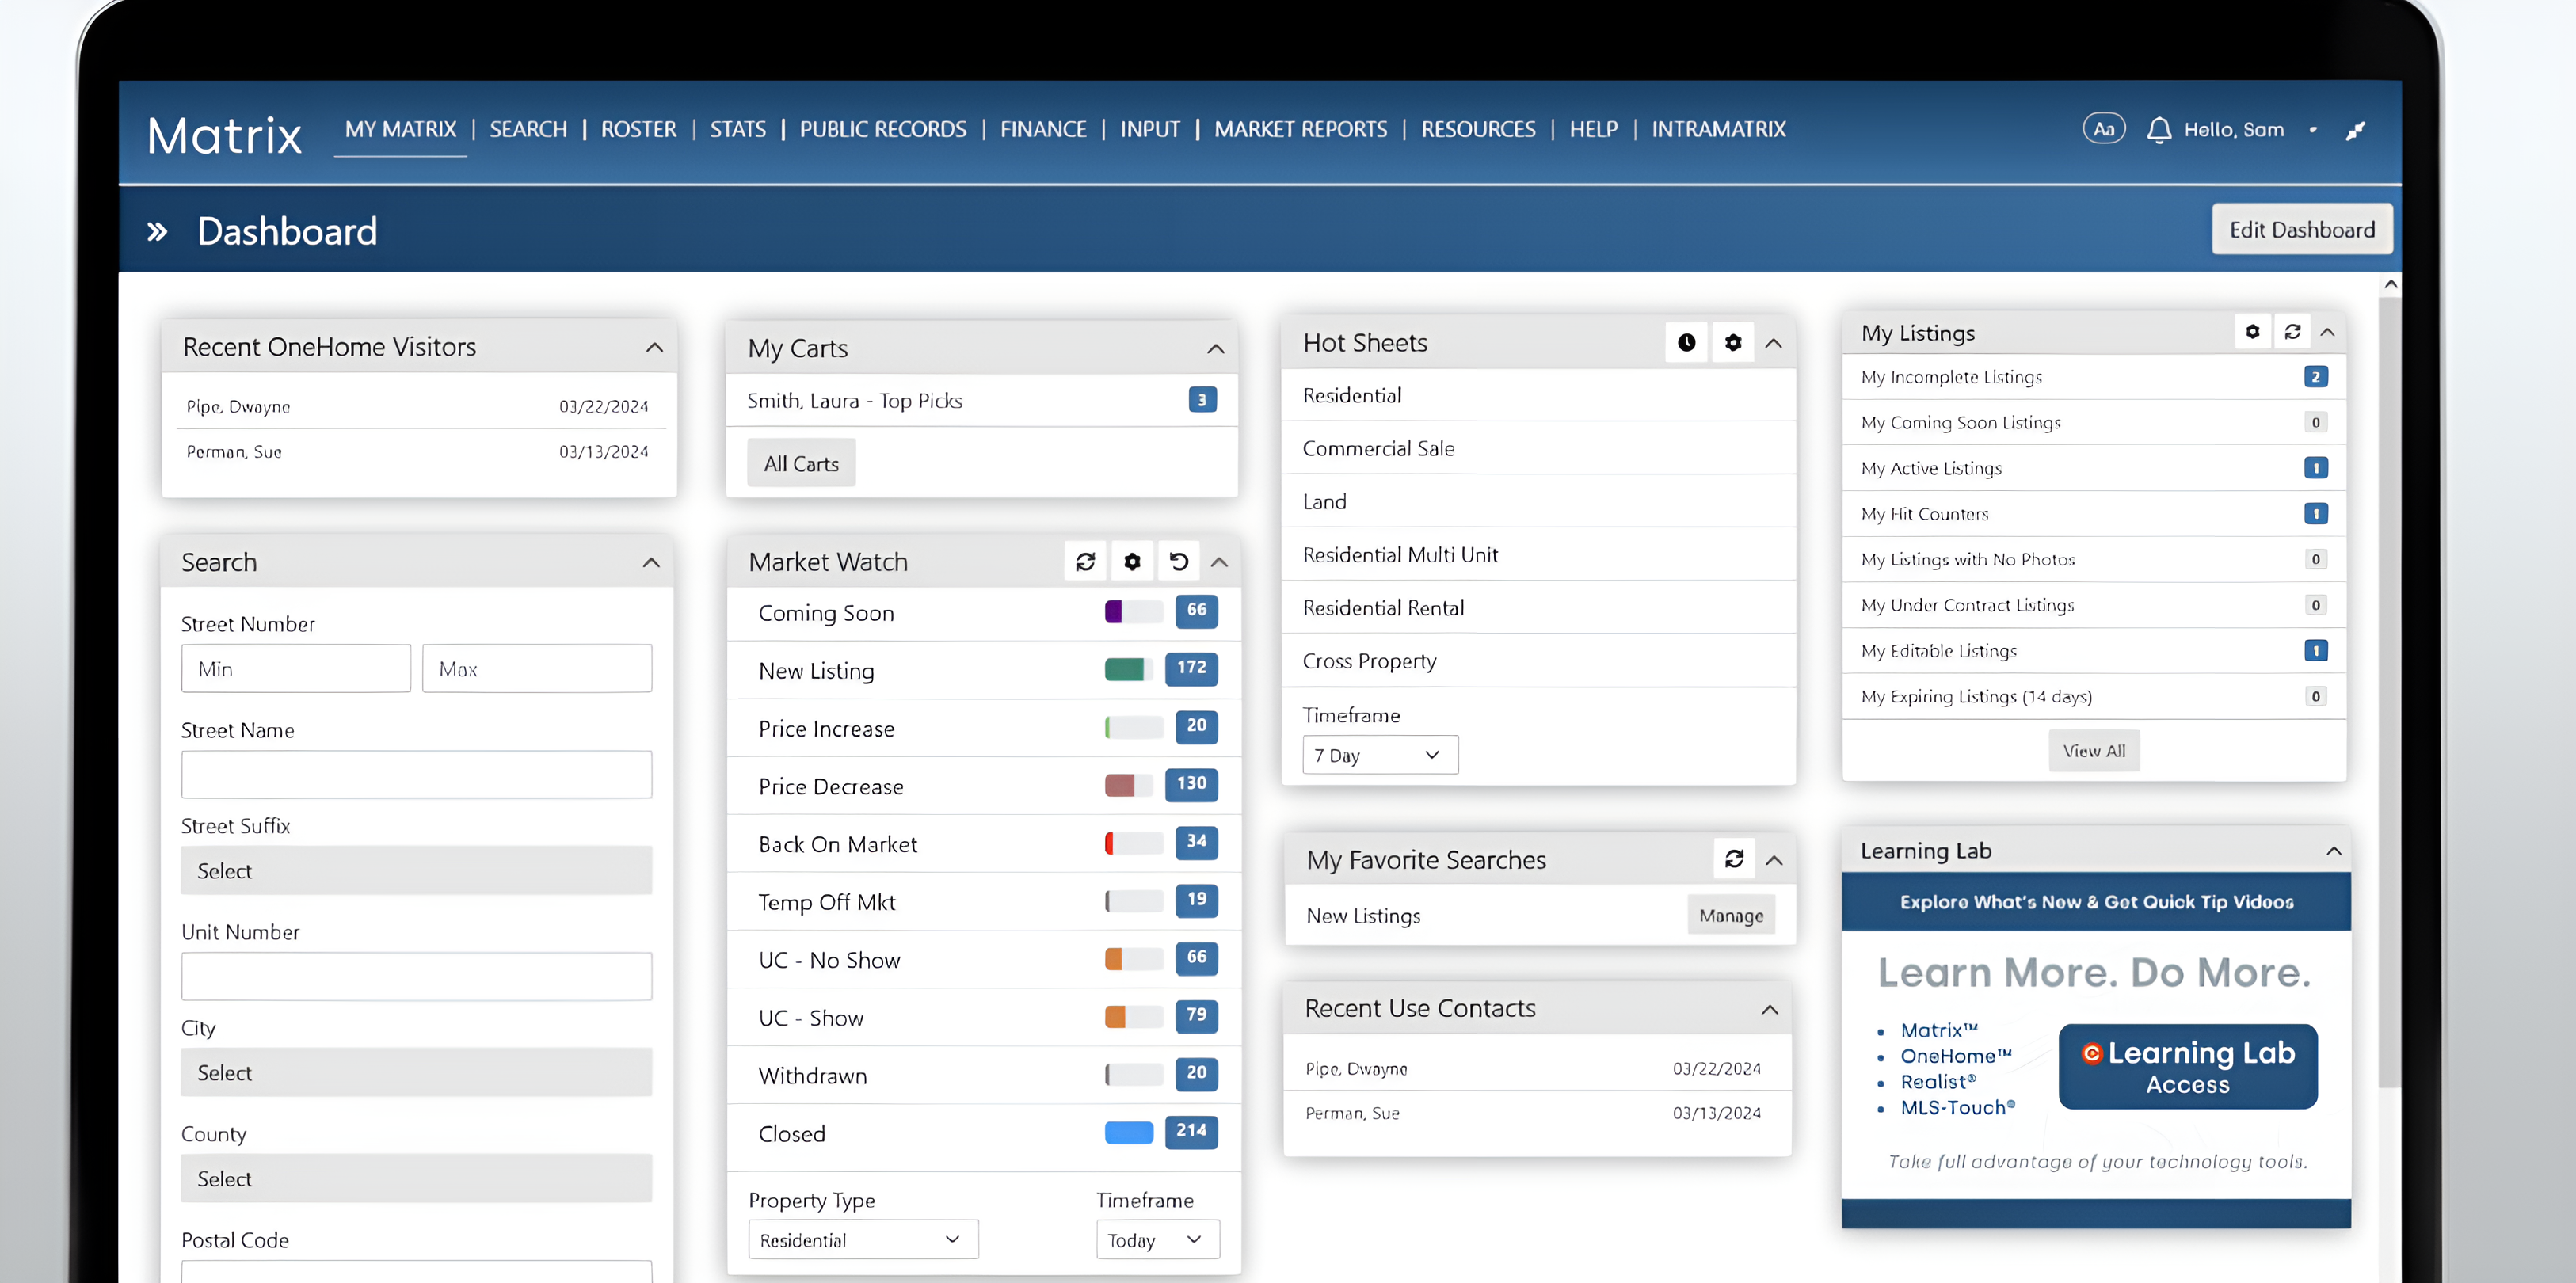Image resolution: width=2576 pixels, height=1283 pixels.
Task: Click the Matrix logo
Action: [224, 135]
